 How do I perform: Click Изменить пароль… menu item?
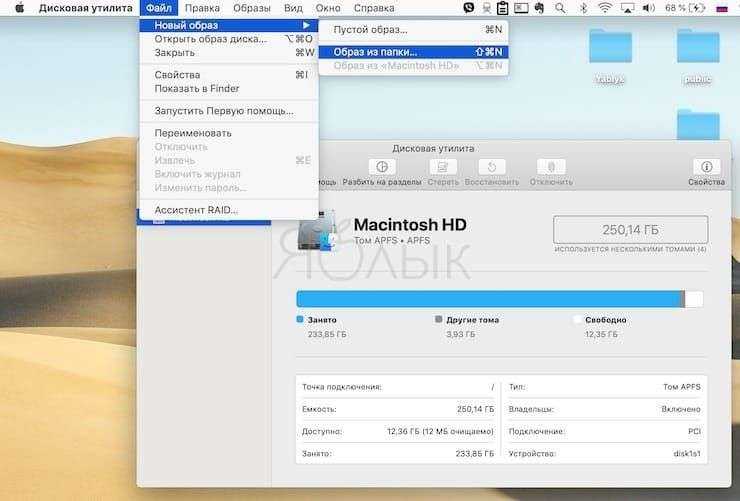coord(229,188)
